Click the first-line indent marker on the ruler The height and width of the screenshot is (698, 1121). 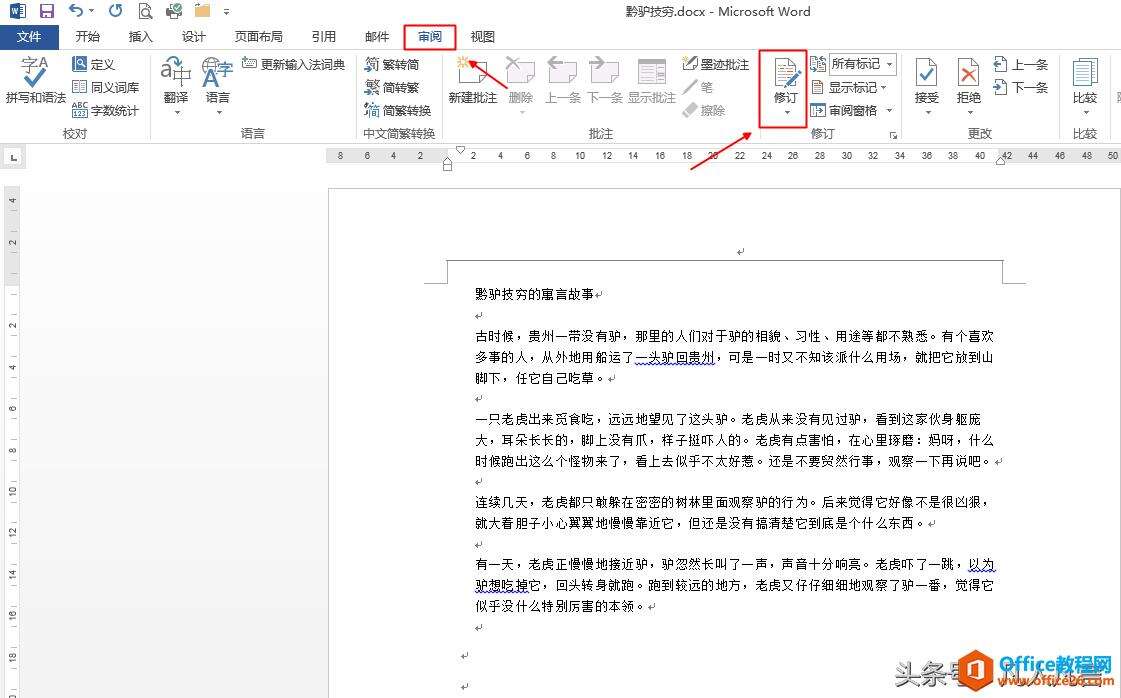[x=459, y=147]
